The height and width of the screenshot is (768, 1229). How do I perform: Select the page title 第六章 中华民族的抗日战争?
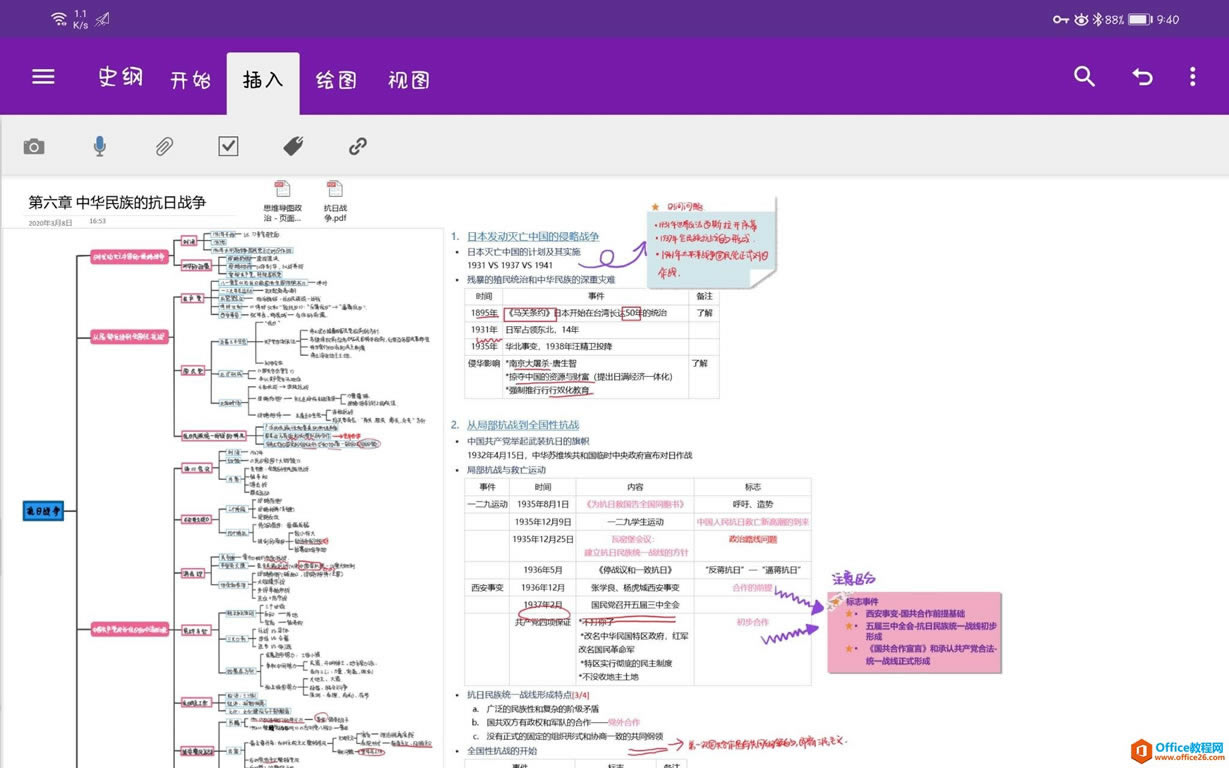point(117,202)
